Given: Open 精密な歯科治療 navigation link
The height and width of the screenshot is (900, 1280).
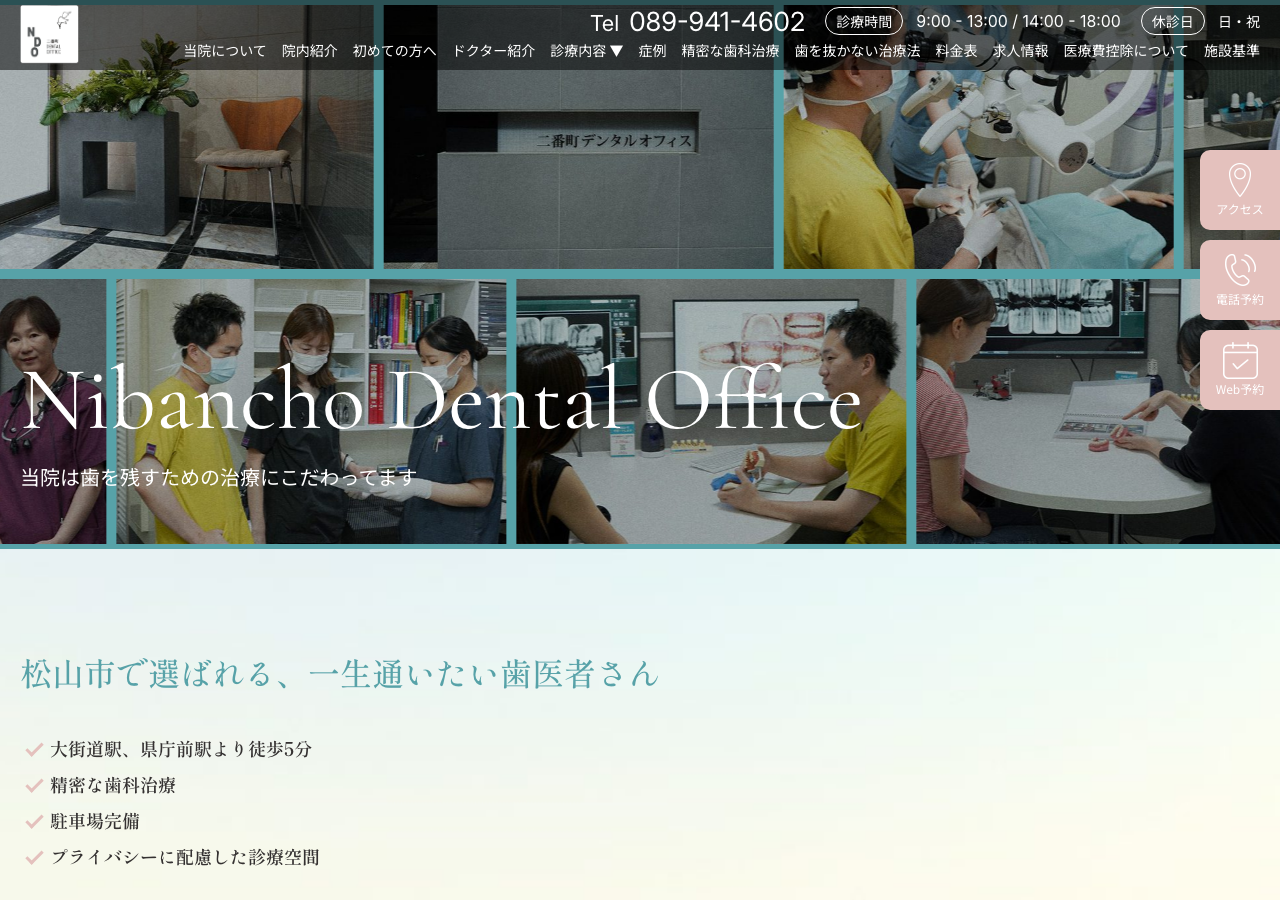Looking at the screenshot, I should (x=731, y=51).
